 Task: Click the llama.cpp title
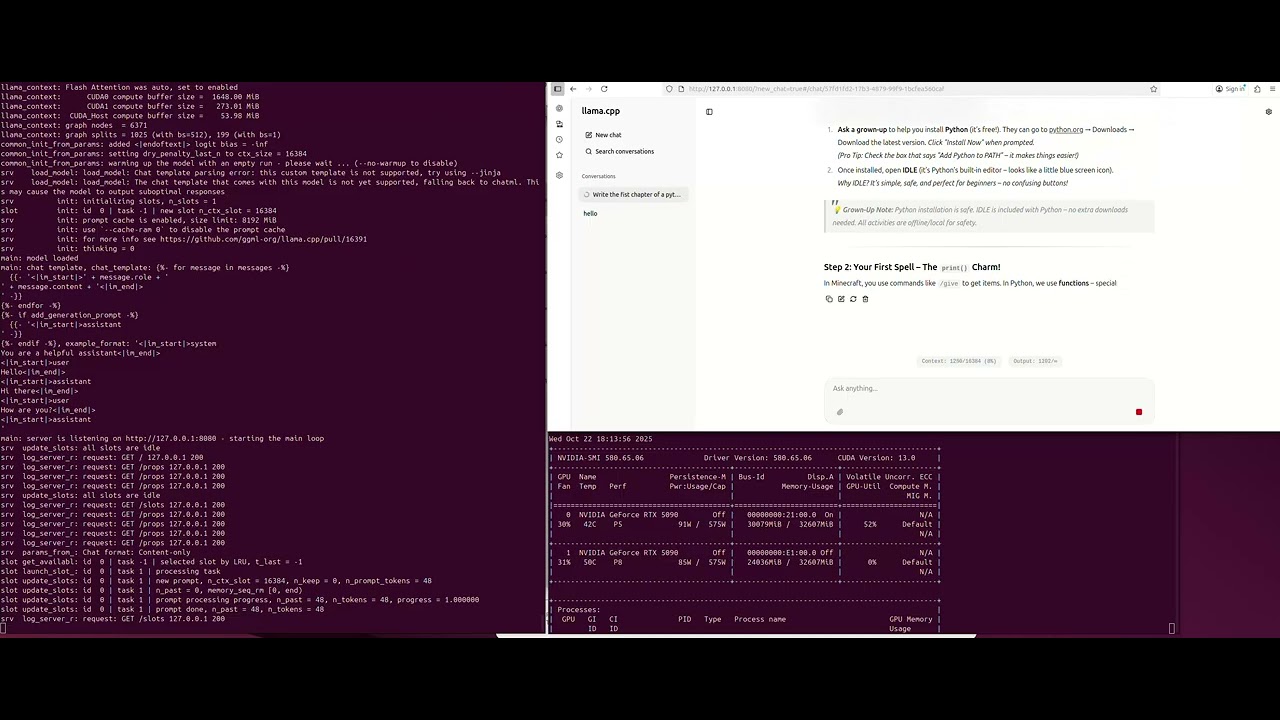[601, 111]
